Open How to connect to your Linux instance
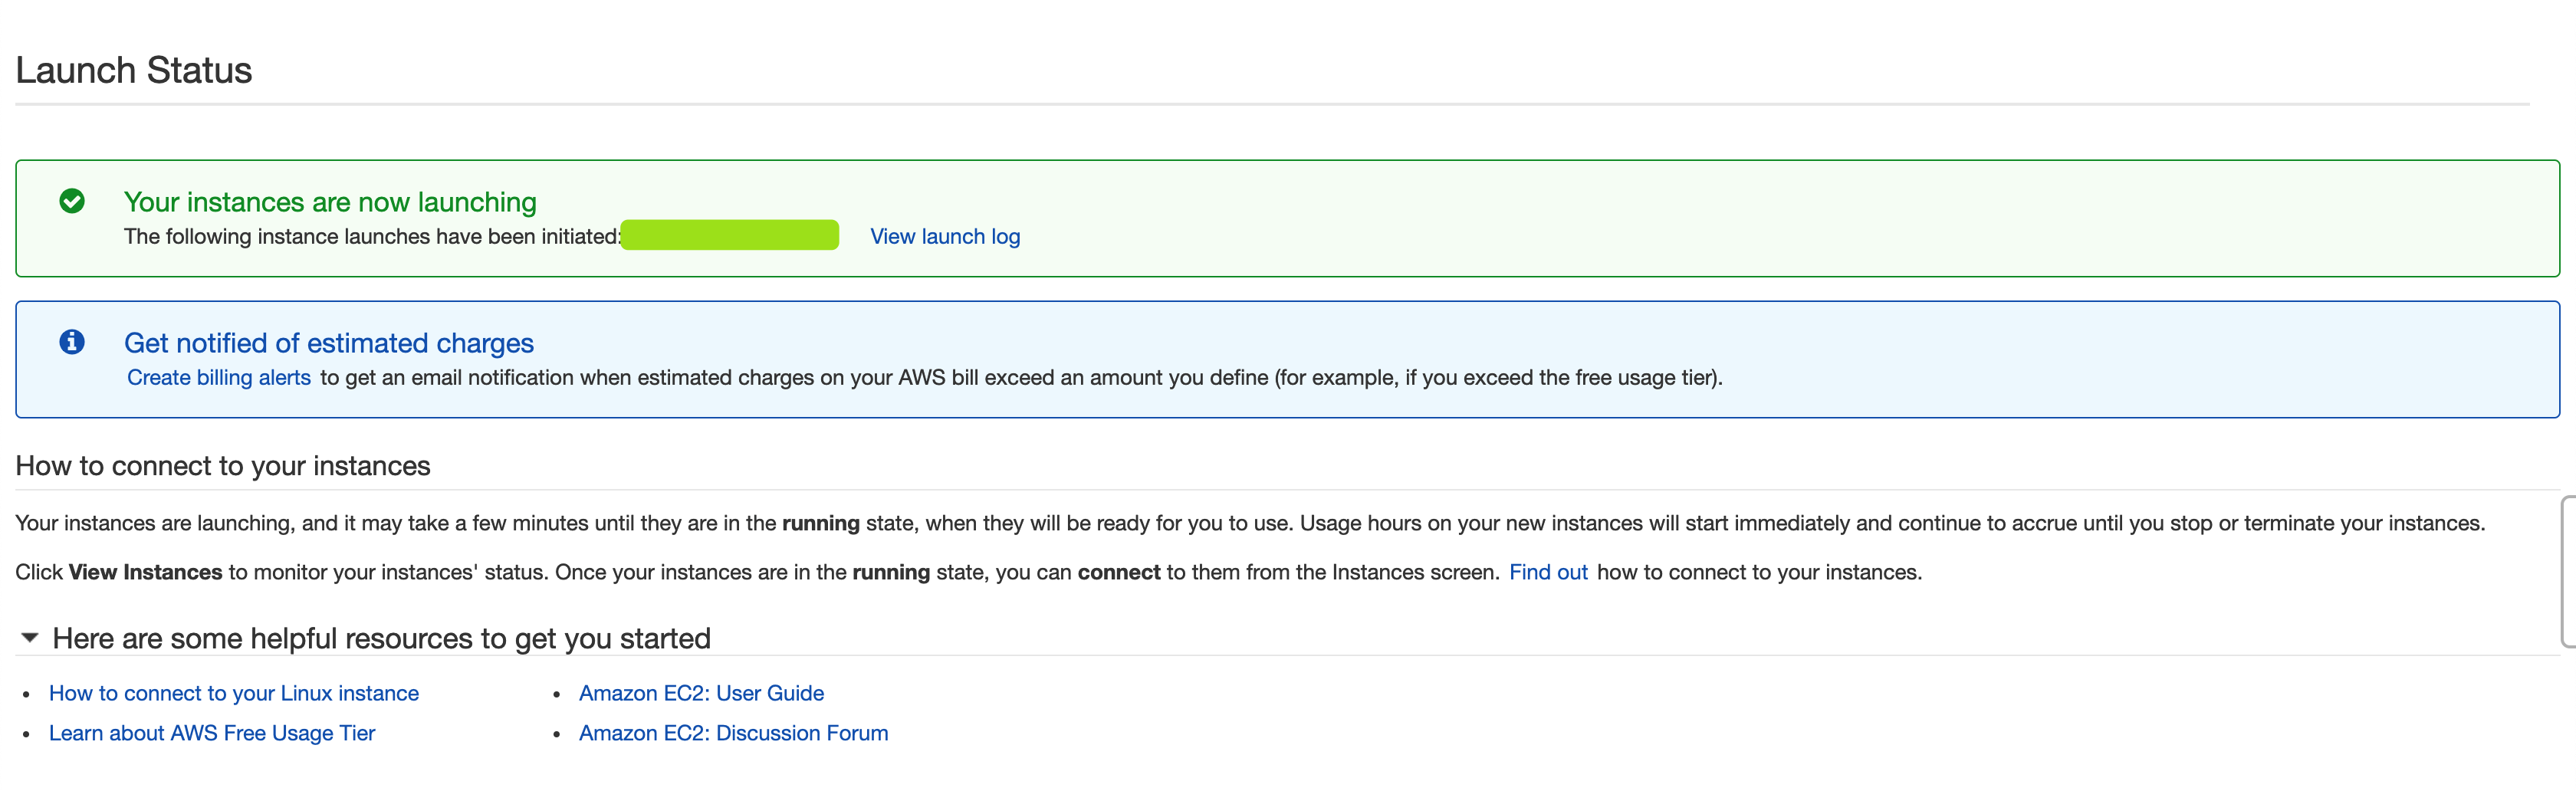The width and height of the screenshot is (2576, 791). [233, 693]
